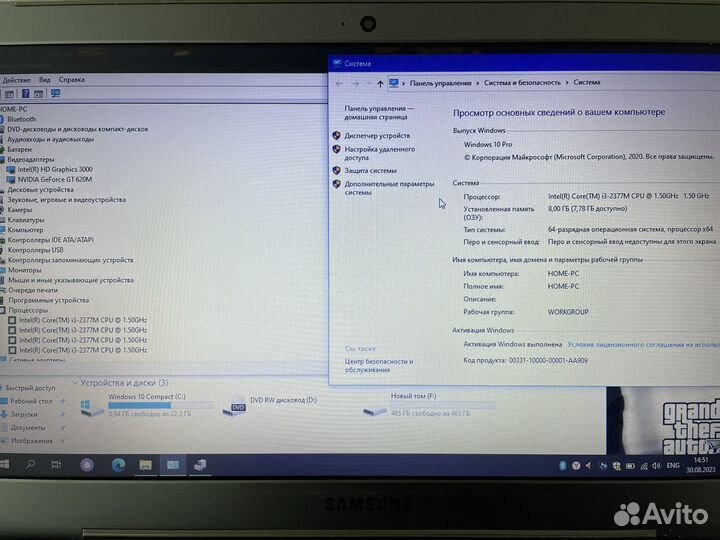The height and width of the screenshot is (540, 720).
Task: Select 'Рабочий стол' in Explorer sidebar
Action: 31,401
